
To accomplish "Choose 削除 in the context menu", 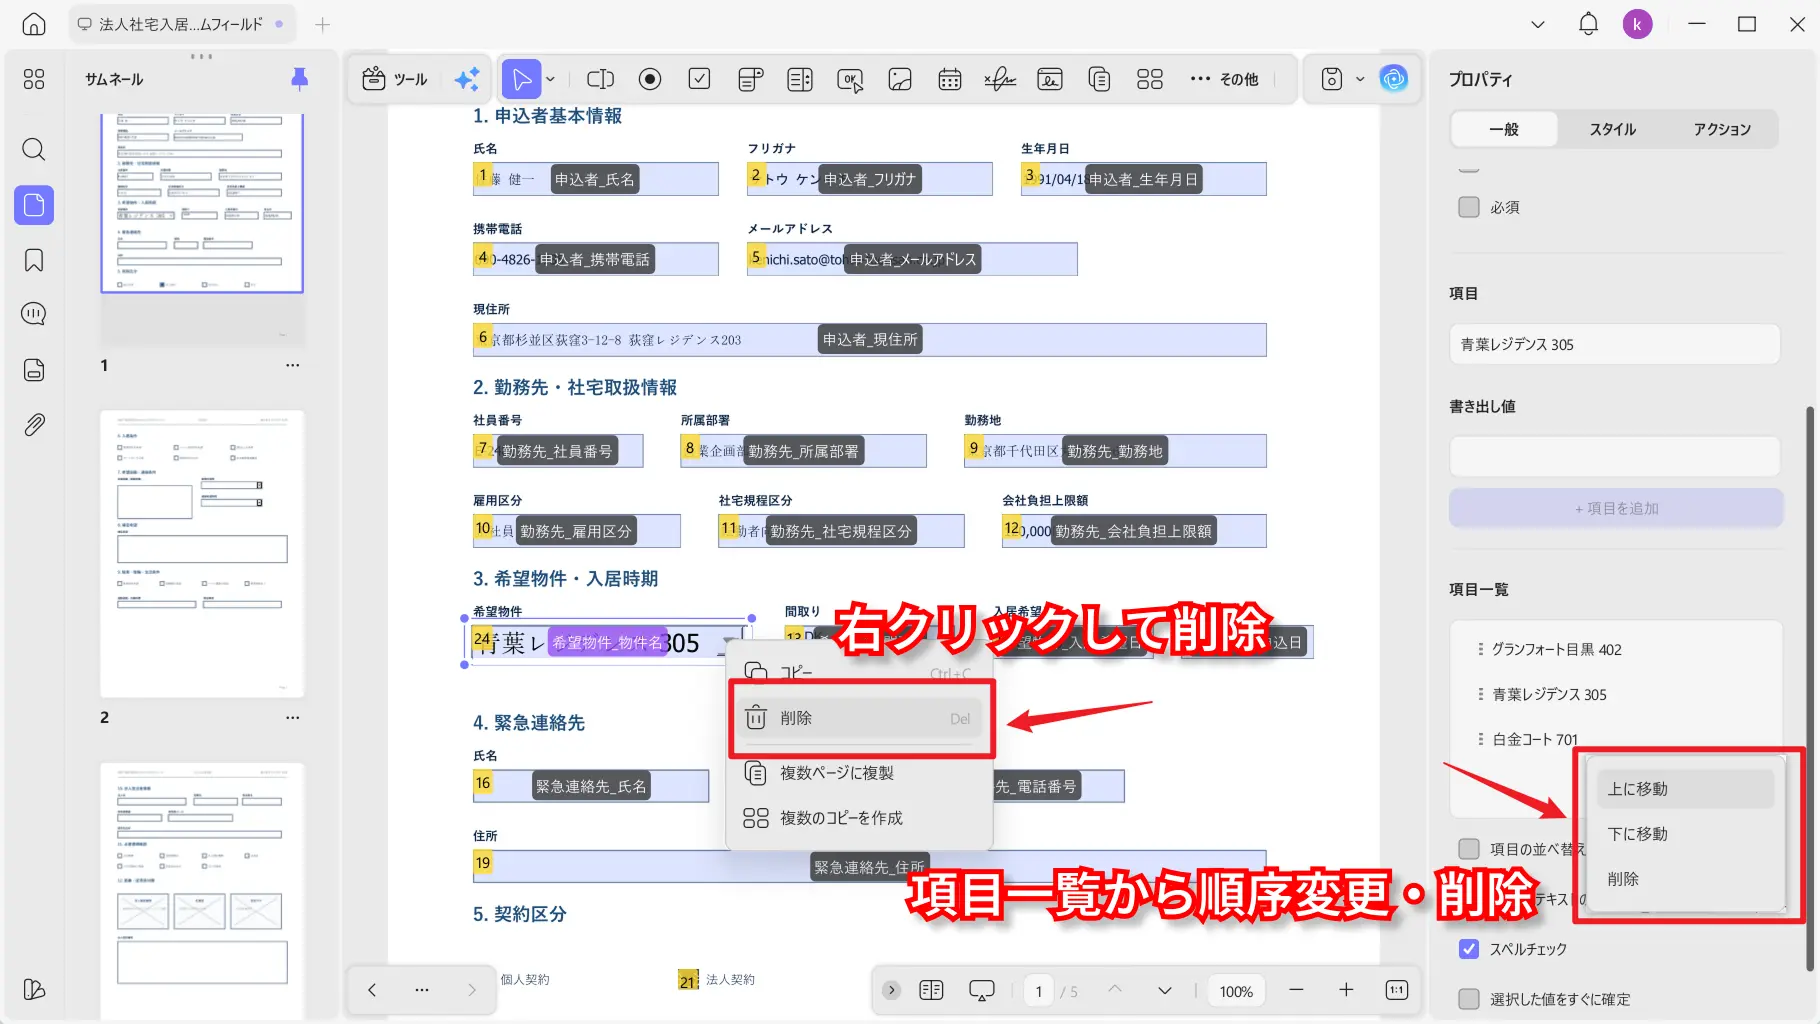I will pyautogui.click(x=861, y=718).
